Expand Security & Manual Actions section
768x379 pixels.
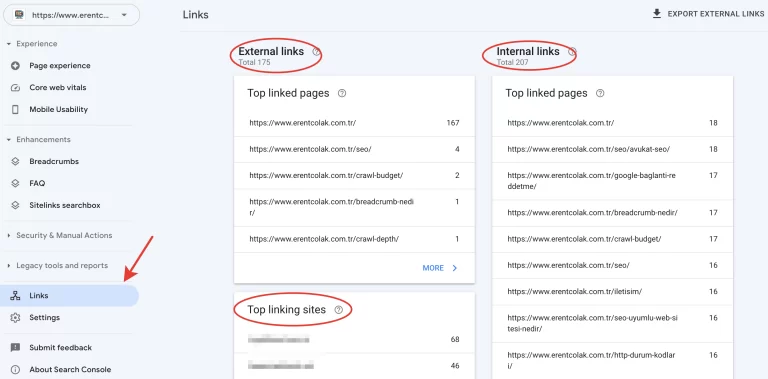(60, 236)
